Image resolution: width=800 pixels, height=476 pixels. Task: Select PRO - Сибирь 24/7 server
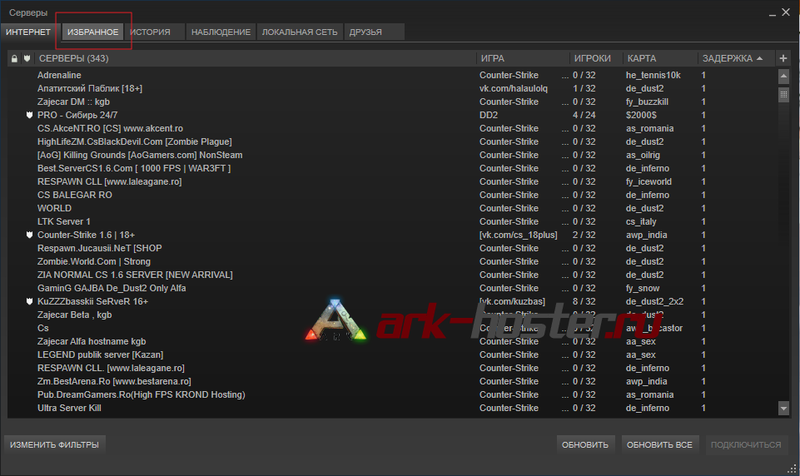(x=391, y=115)
